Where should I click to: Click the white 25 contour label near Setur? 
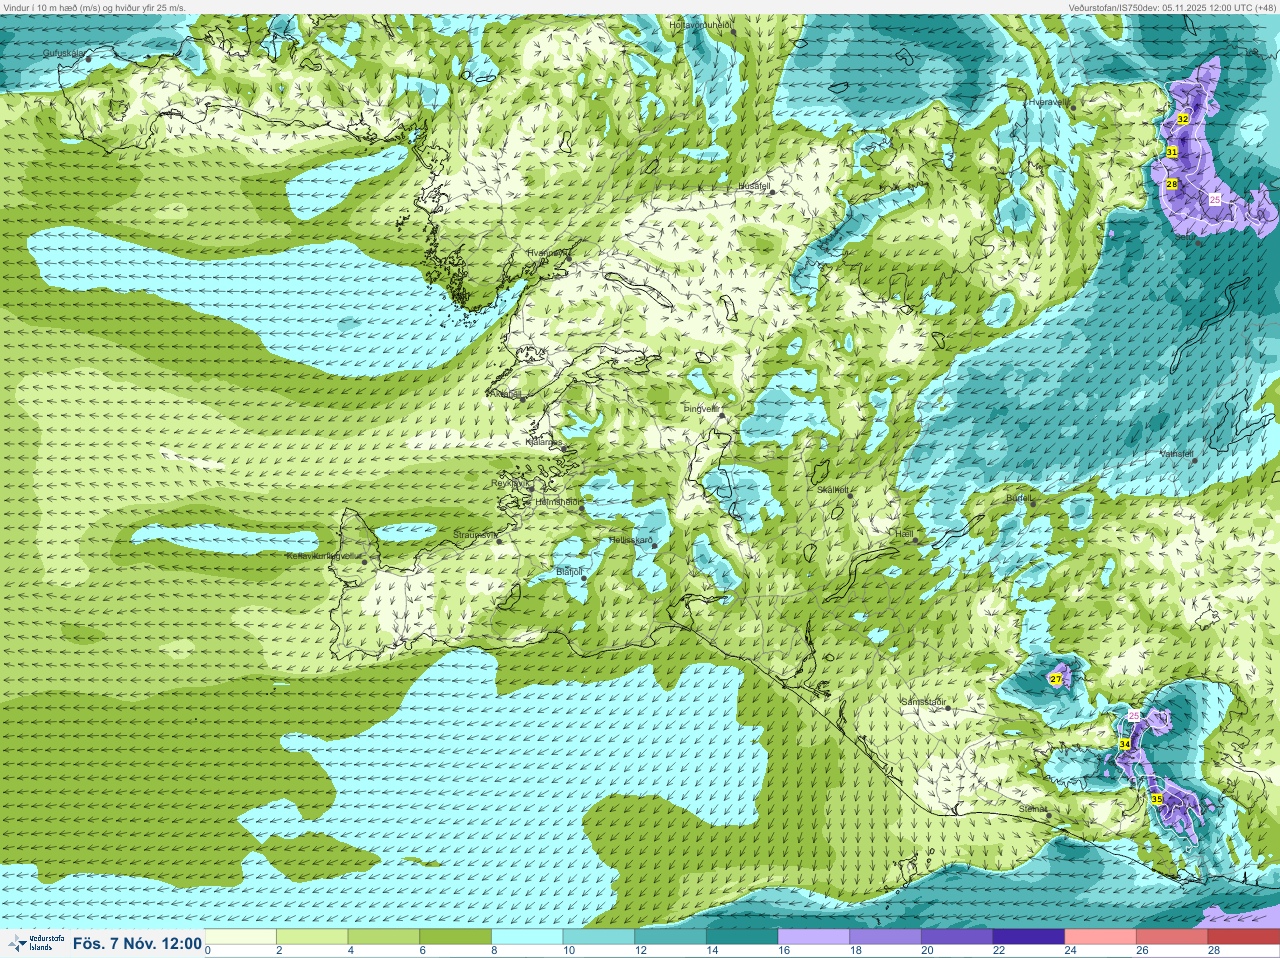point(1215,200)
